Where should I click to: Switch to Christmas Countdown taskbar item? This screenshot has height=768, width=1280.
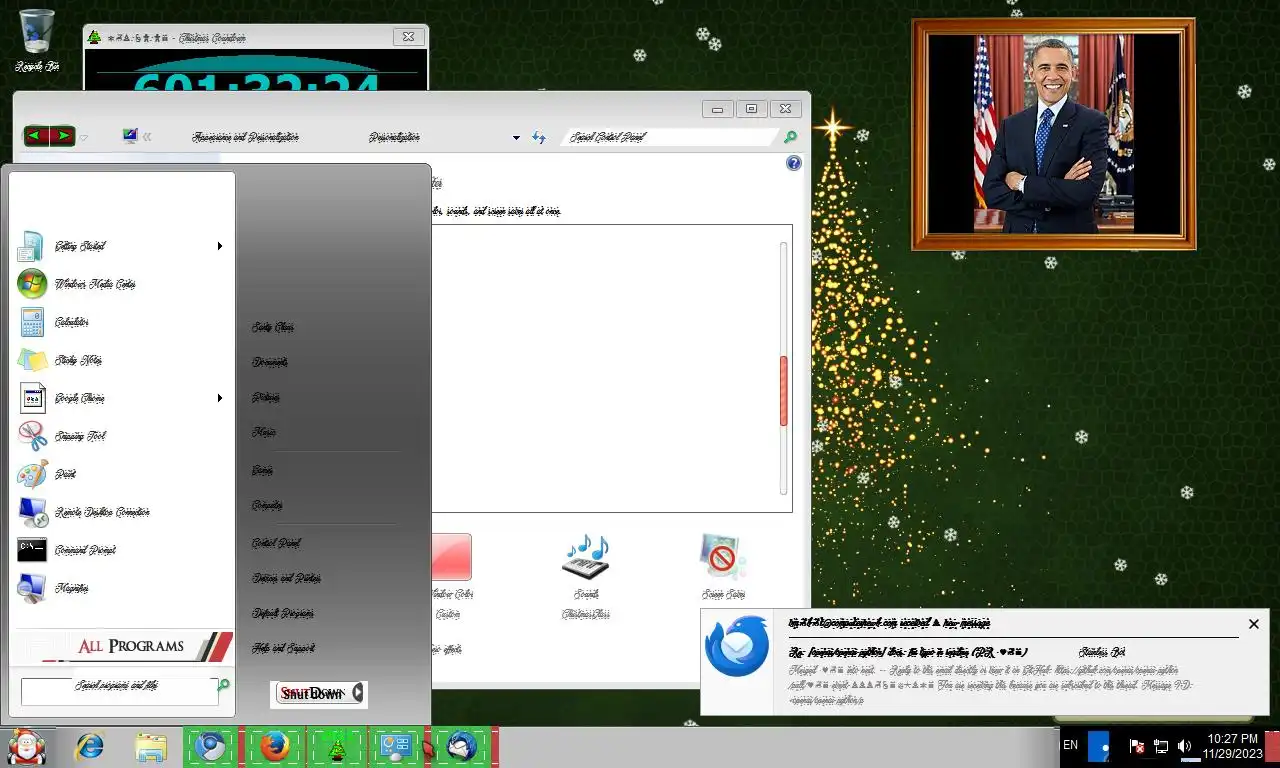pos(338,747)
